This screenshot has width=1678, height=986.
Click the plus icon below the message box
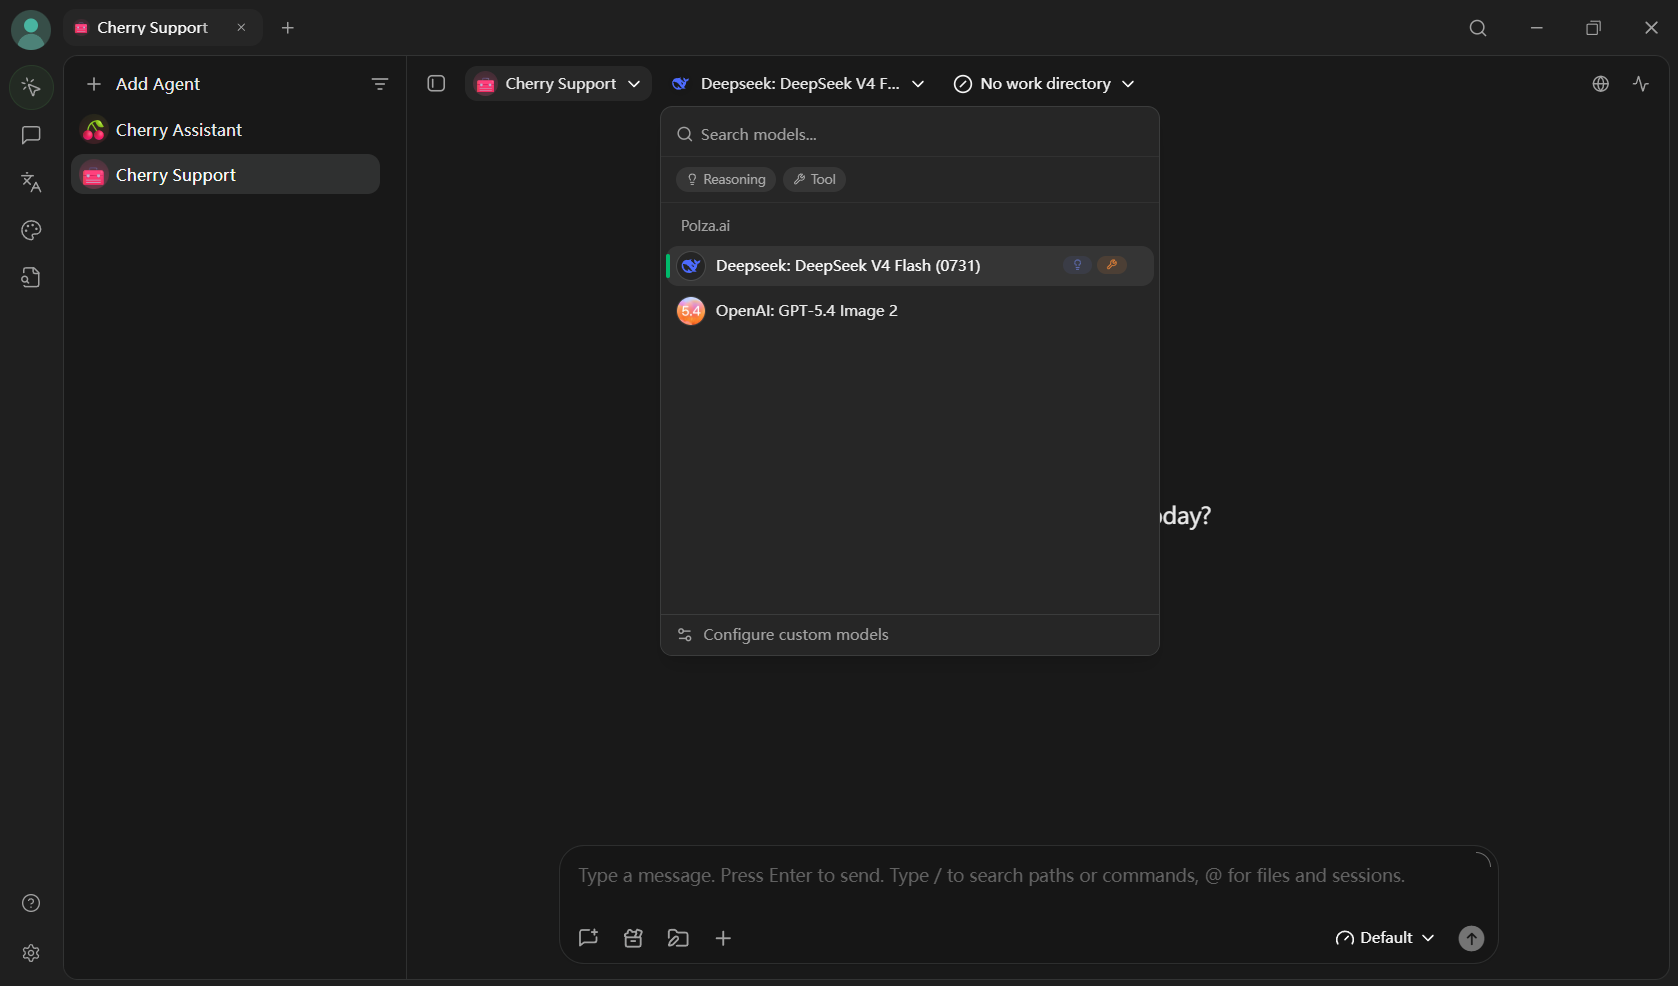click(x=723, y=938)
